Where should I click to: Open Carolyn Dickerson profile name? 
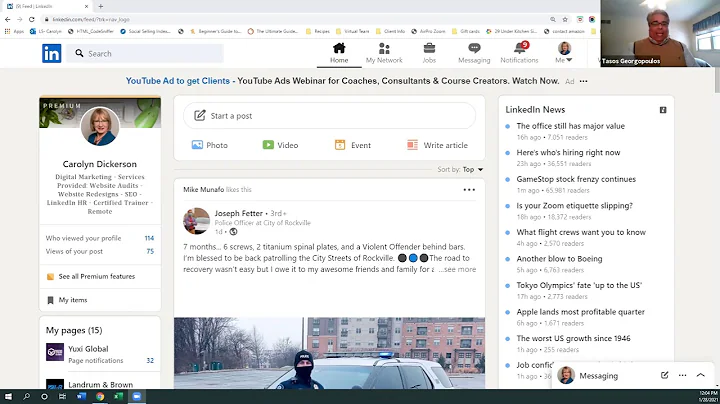100,164
